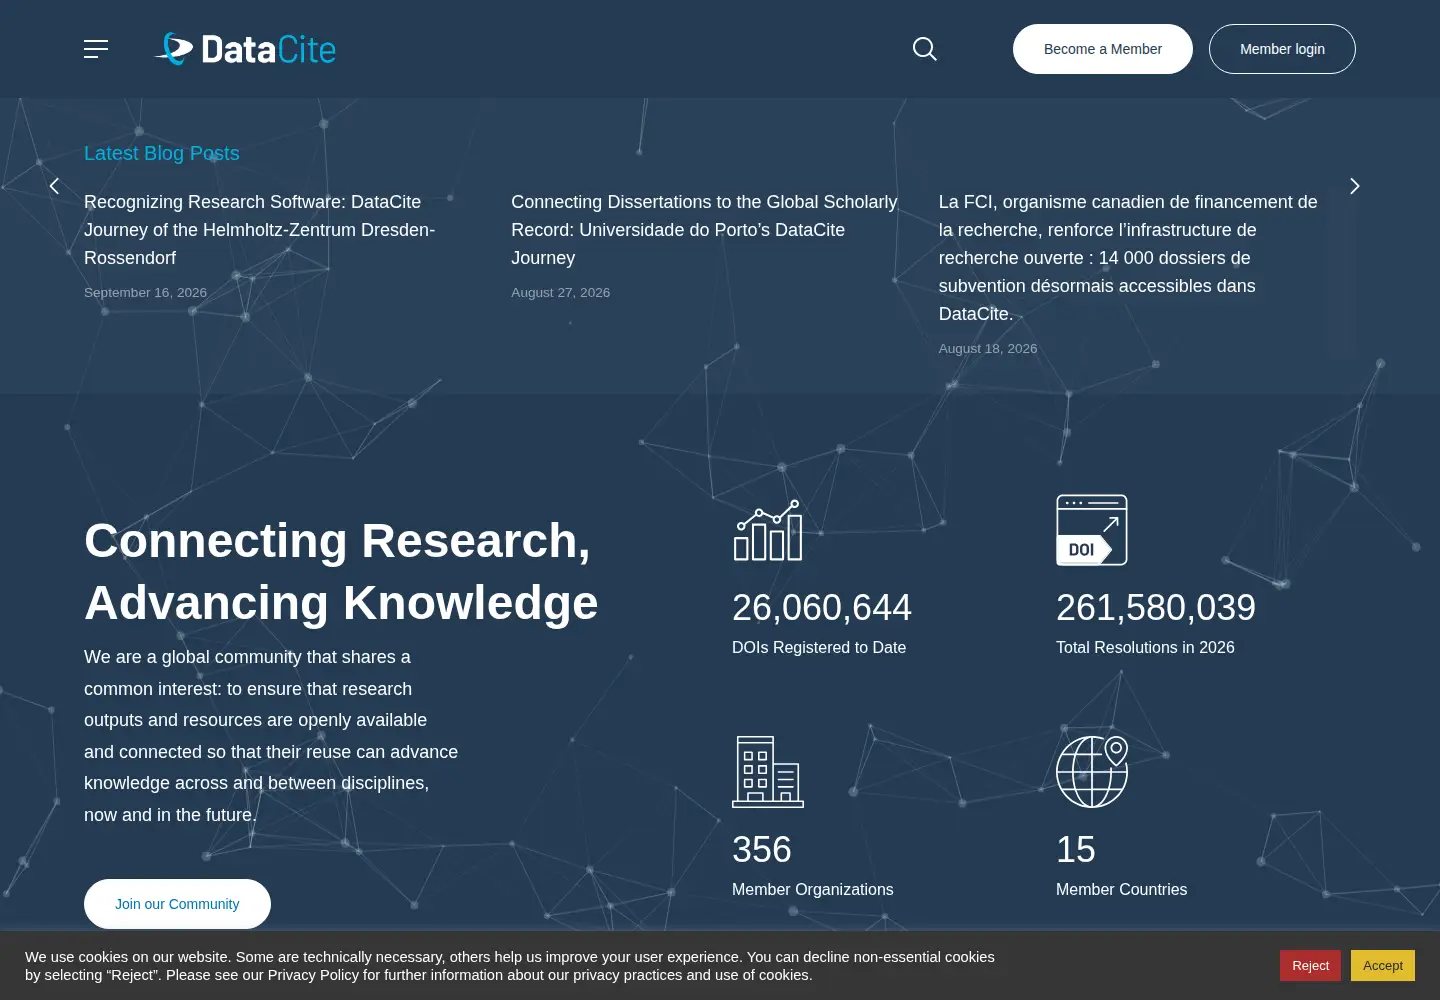This screenshot has width=1440, height=1000.
Task: Click Become a Member button
Action: click(x=1103, y=49)
